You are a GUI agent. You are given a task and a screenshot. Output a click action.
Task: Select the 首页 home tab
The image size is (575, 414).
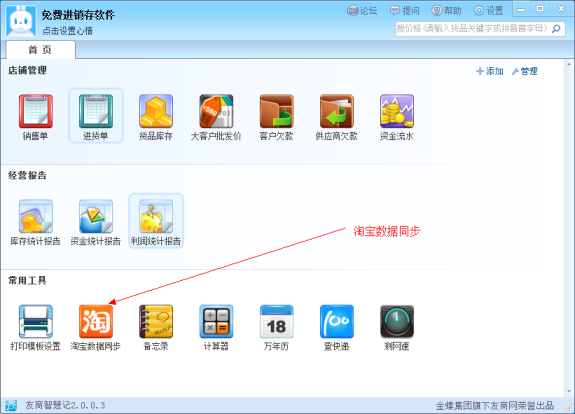click(40, 50)
